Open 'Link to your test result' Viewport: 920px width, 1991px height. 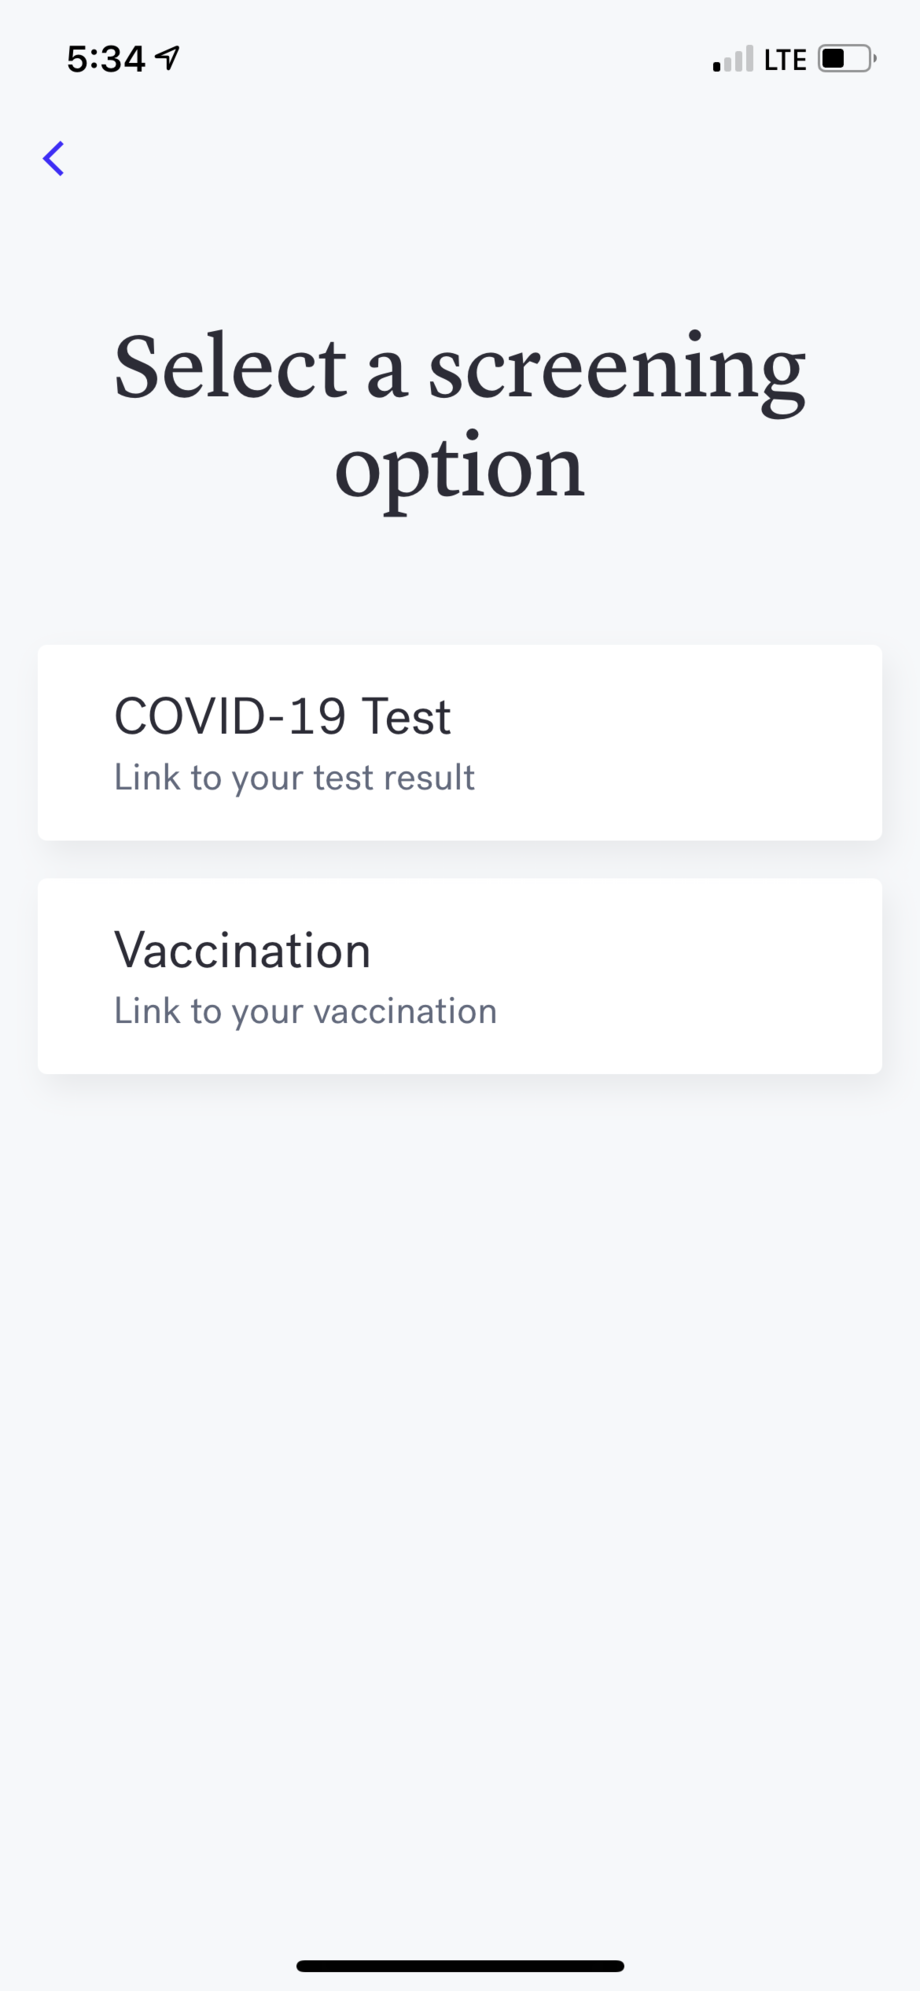294,778
